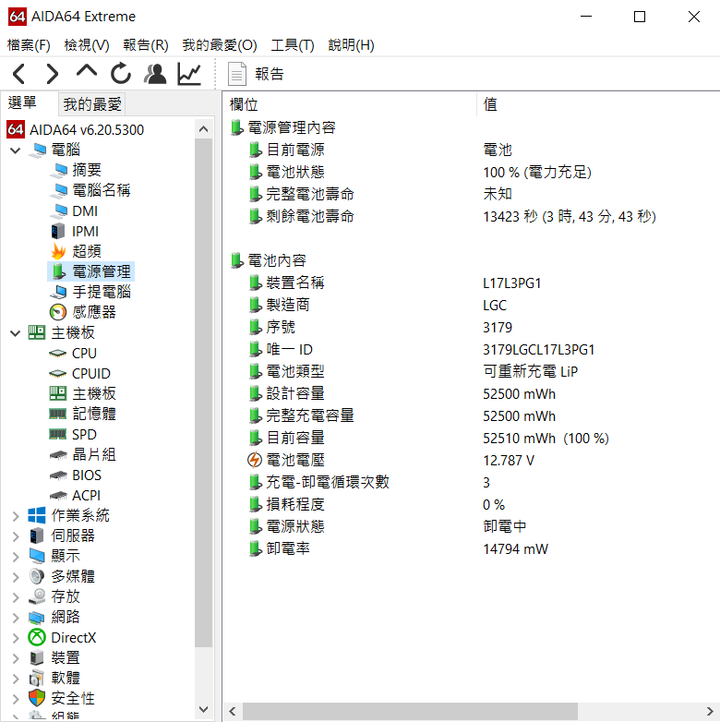Click the 14794 mW value

(515, 549)
